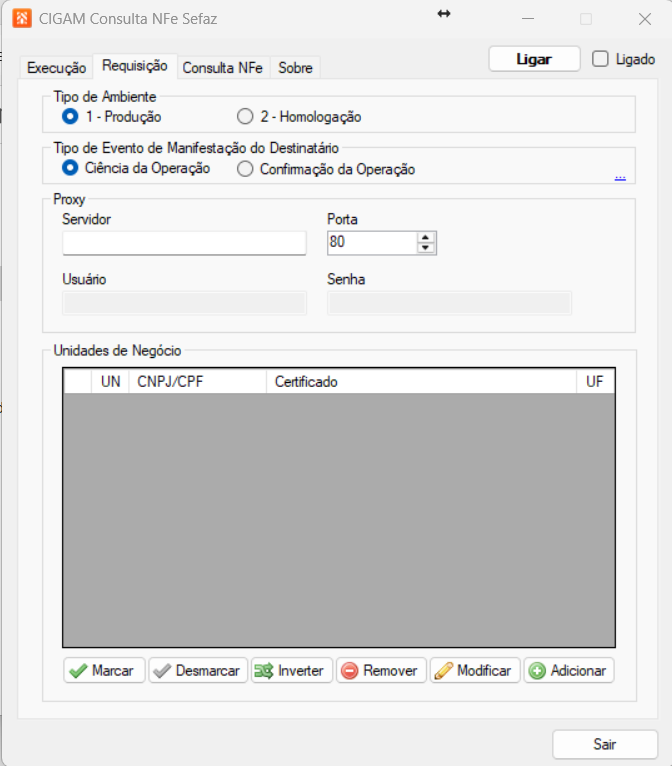Open the blue ellipsis link in event type group
The width and height of the screenshot is (672, 766).
pos(620,177)
